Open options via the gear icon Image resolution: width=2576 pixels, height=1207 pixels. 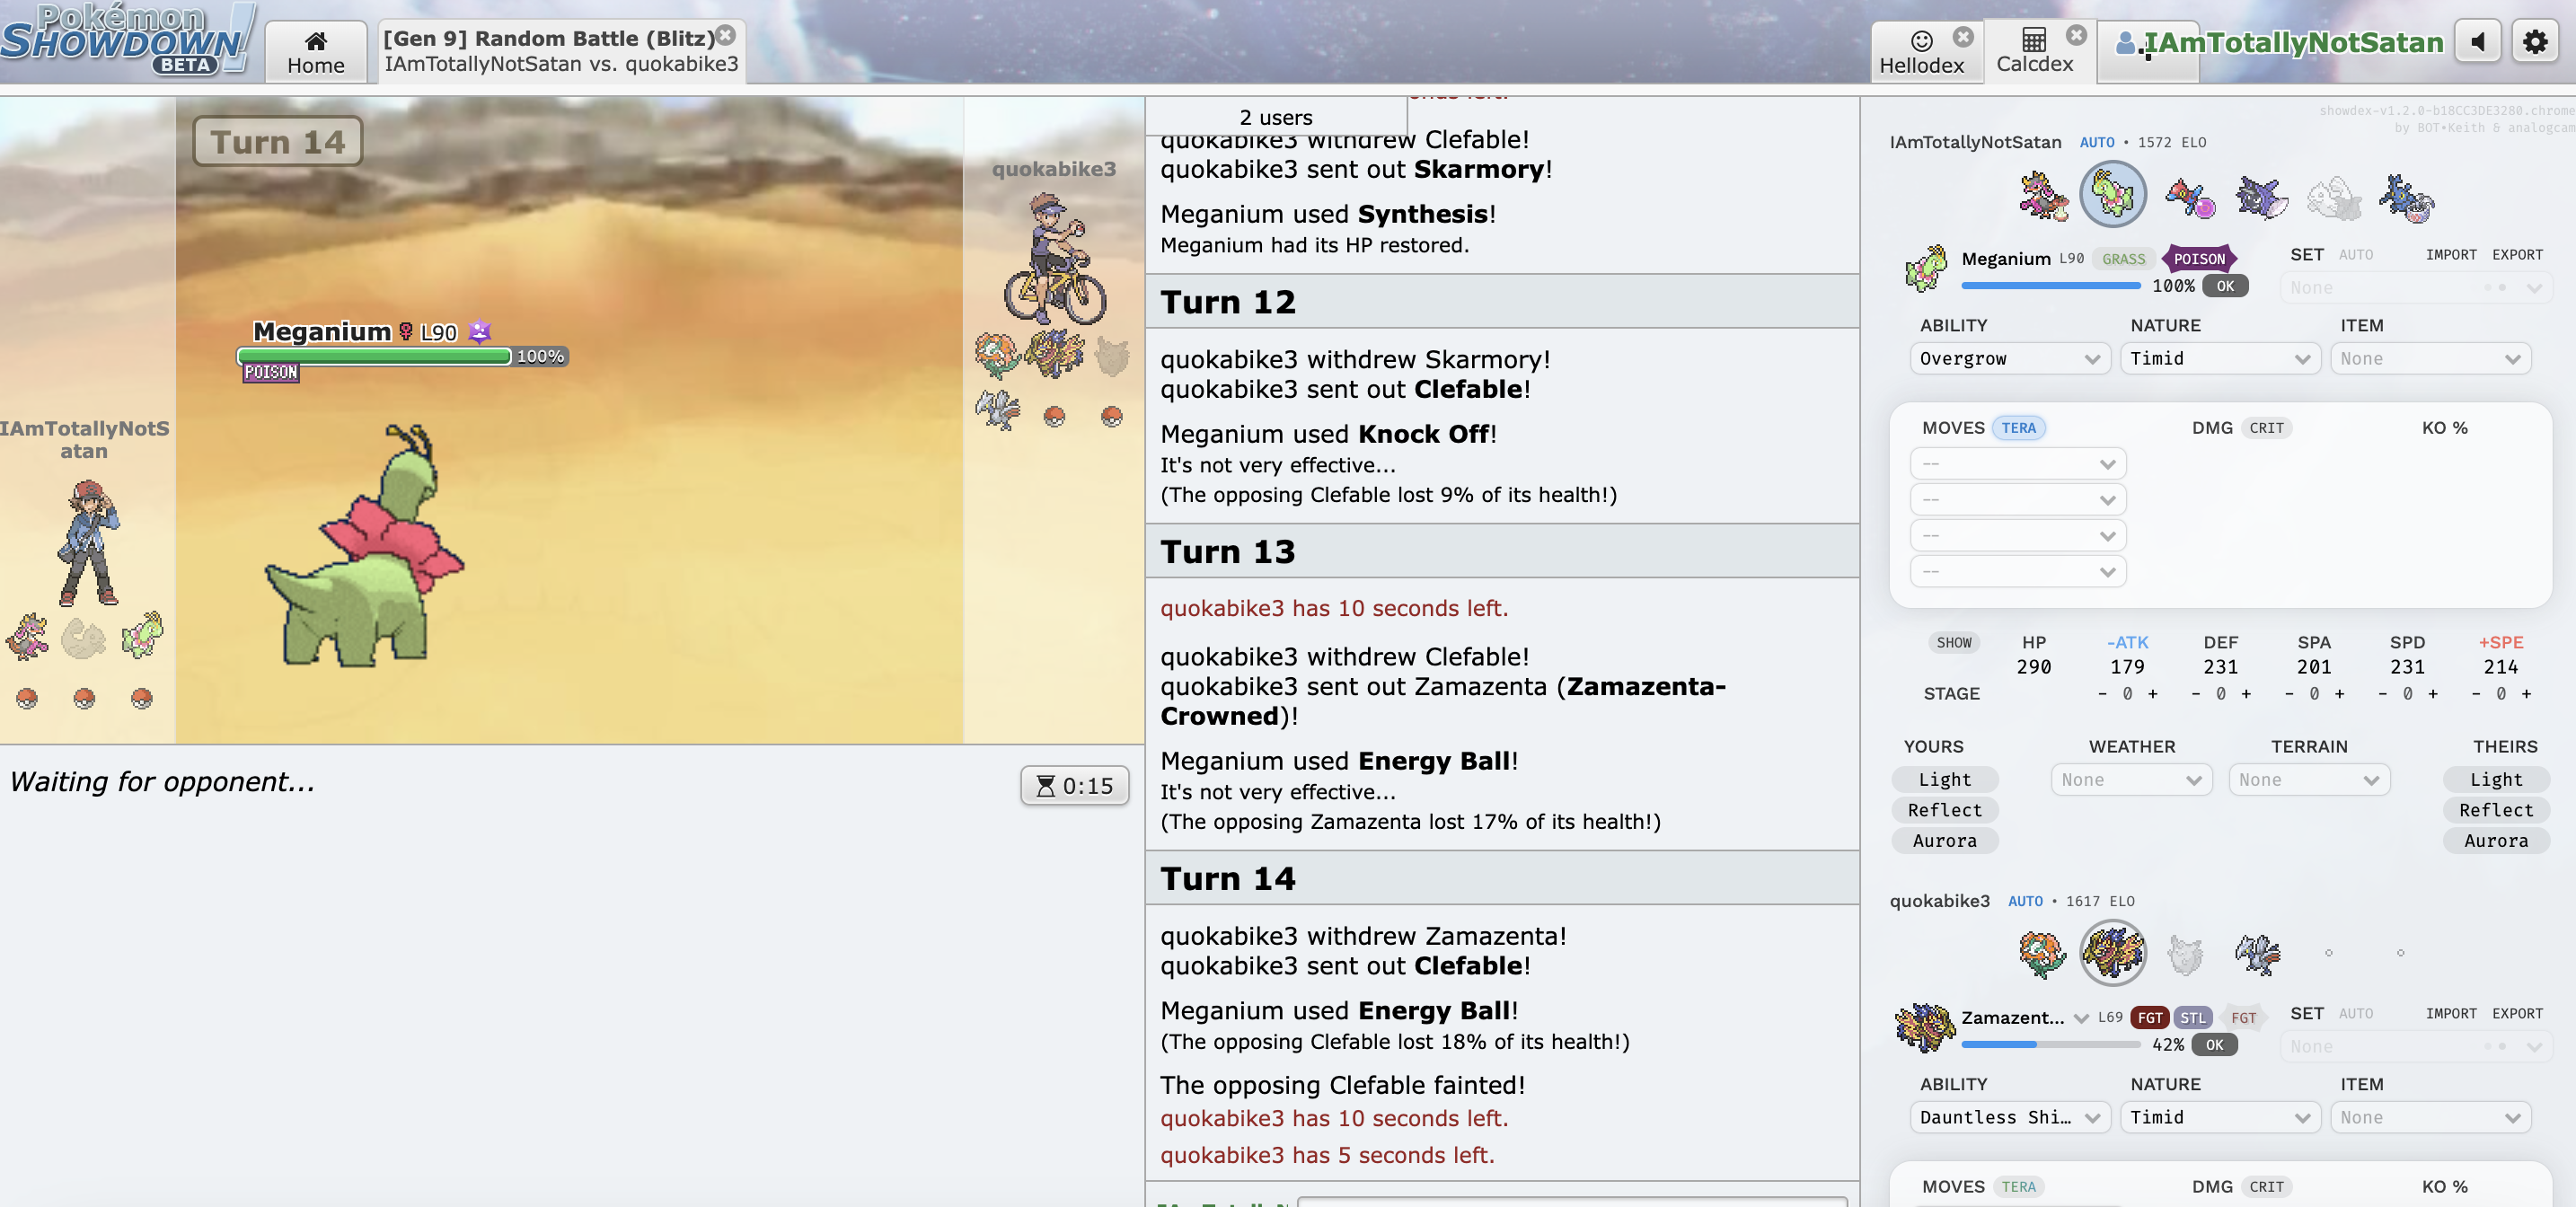(2534, 42)
